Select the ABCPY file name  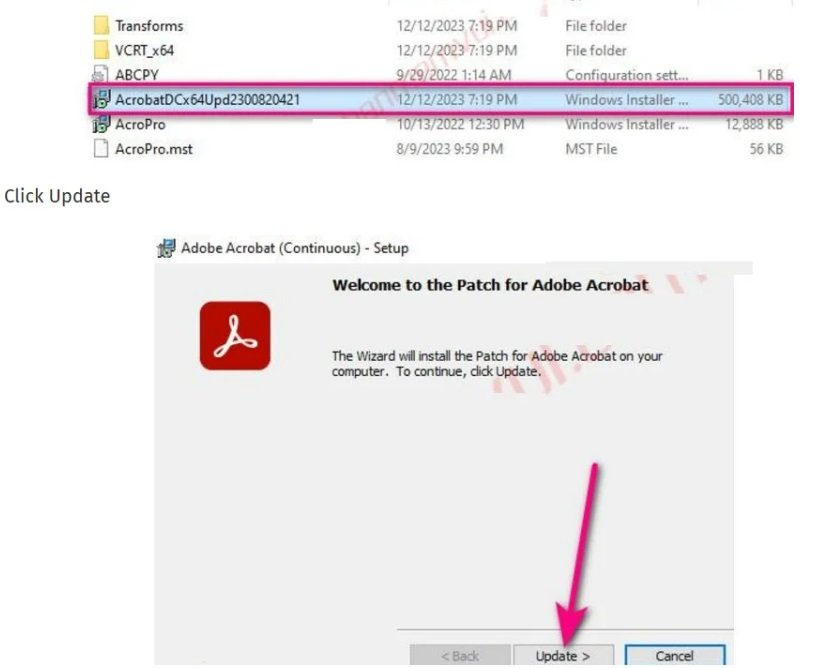tap(137, 75)
